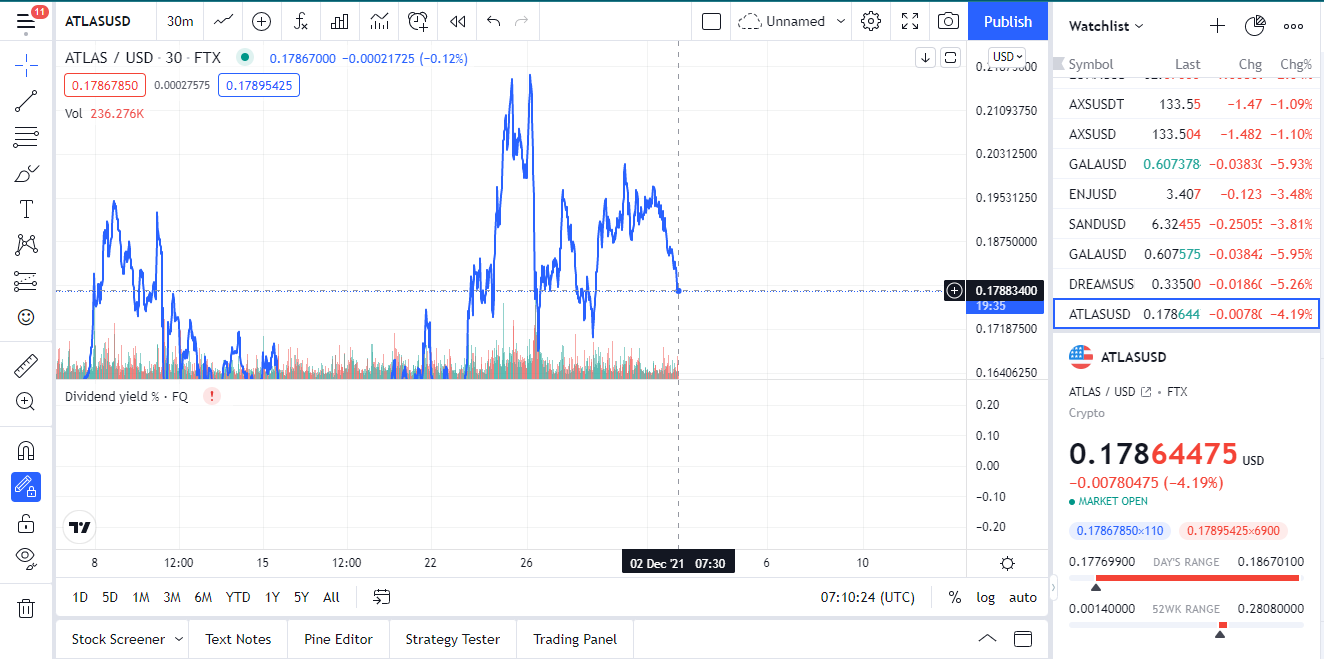Open watchlist three-dot options
The image size is (1324, 659).
(1293, 26)
